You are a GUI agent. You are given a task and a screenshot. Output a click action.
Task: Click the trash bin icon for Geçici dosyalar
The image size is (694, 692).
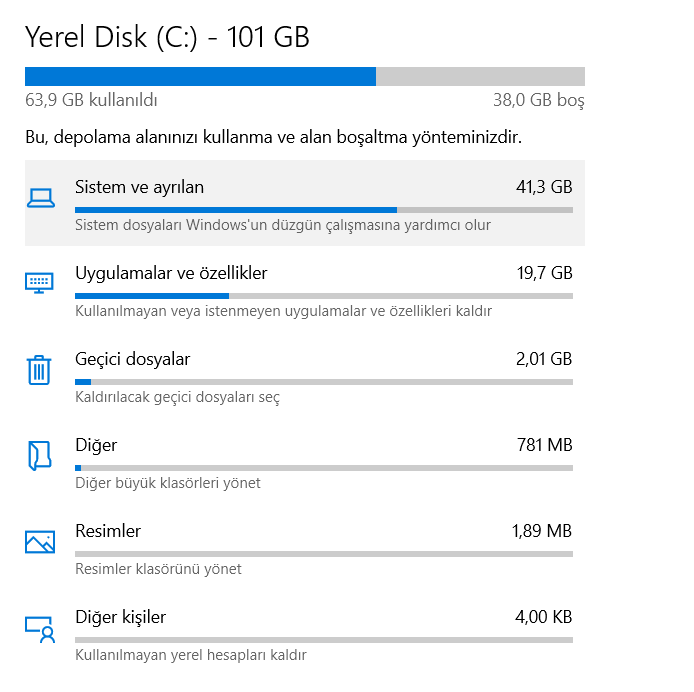[x=39, y=370]
